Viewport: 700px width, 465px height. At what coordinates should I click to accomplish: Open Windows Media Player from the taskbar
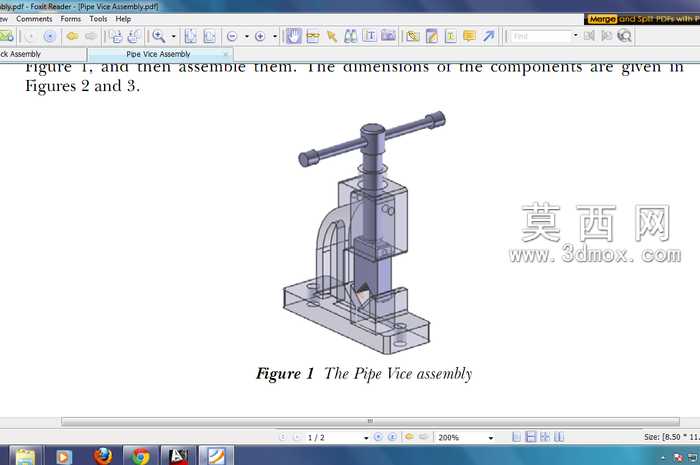click(63, 456)
